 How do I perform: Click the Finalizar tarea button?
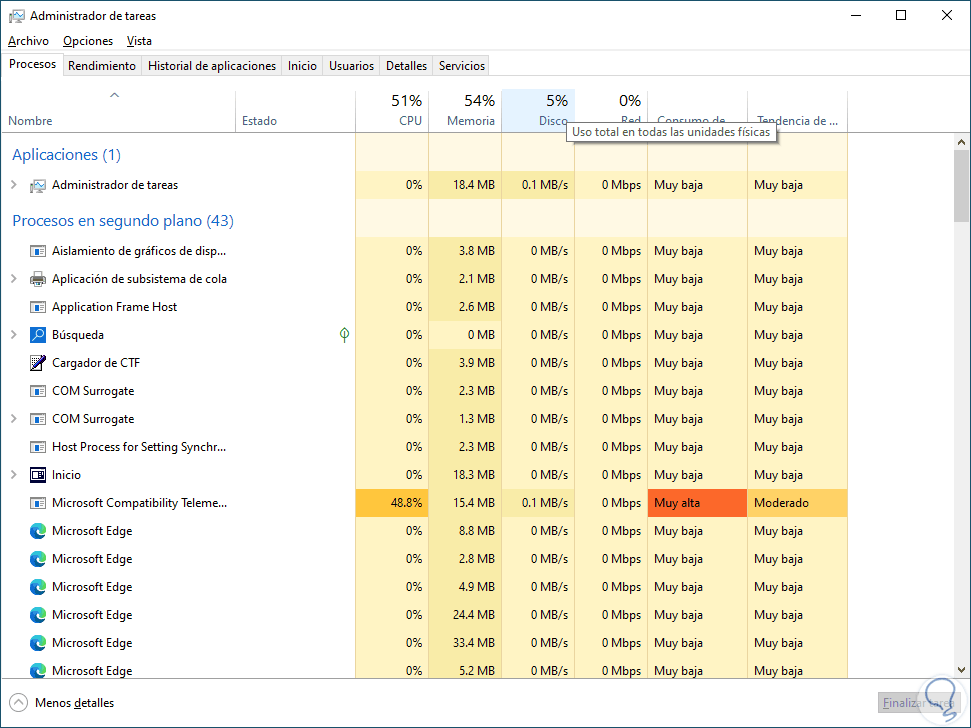click(x=918, y=703)
